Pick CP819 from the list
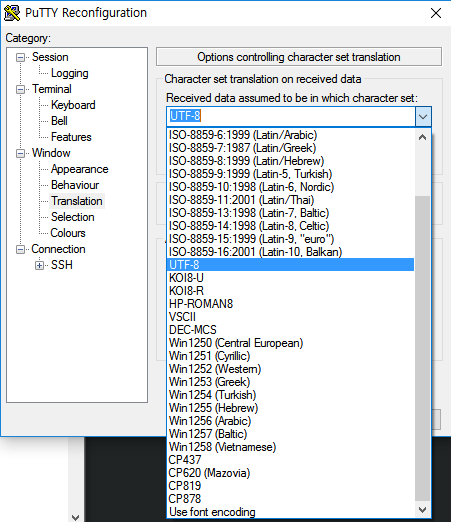 [x=290, y=486]
